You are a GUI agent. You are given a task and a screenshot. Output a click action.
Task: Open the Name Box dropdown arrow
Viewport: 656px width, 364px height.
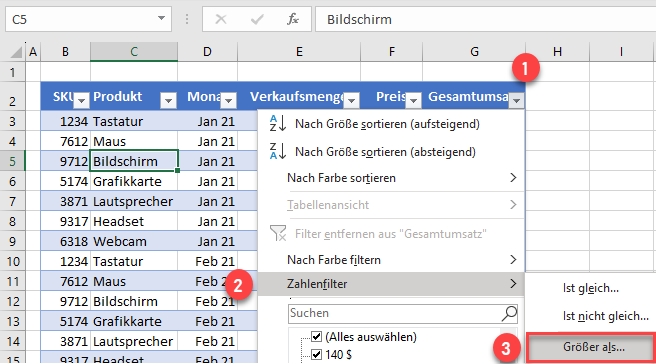[x=161, y=18]
